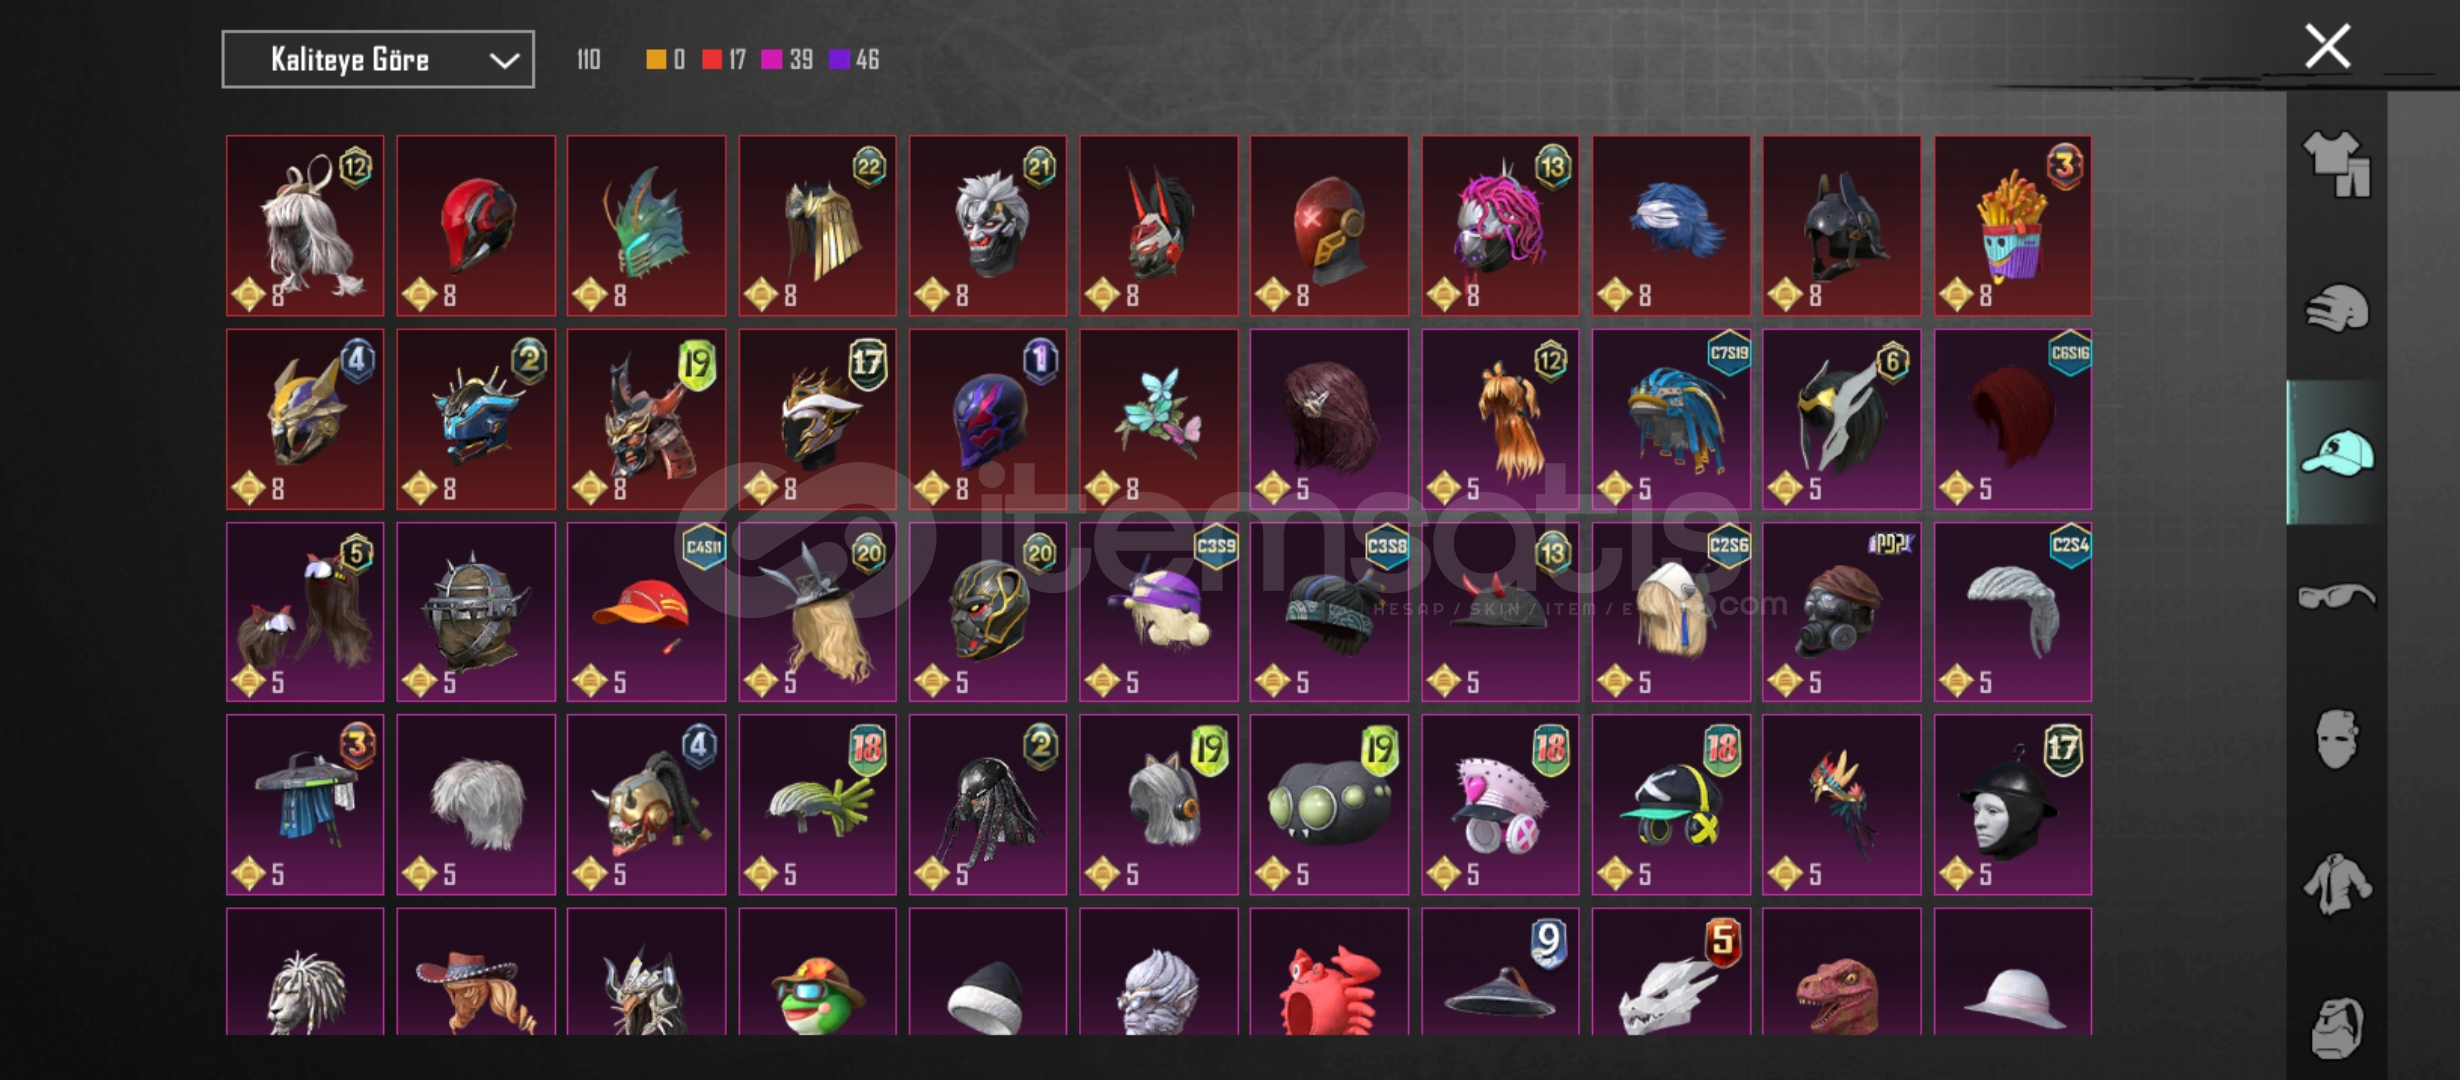Image resolution: width=2460 pixels, height=1080 pixels.
Task: Open the glasses category in sidebar
Action: click(x=2336, y=597)
